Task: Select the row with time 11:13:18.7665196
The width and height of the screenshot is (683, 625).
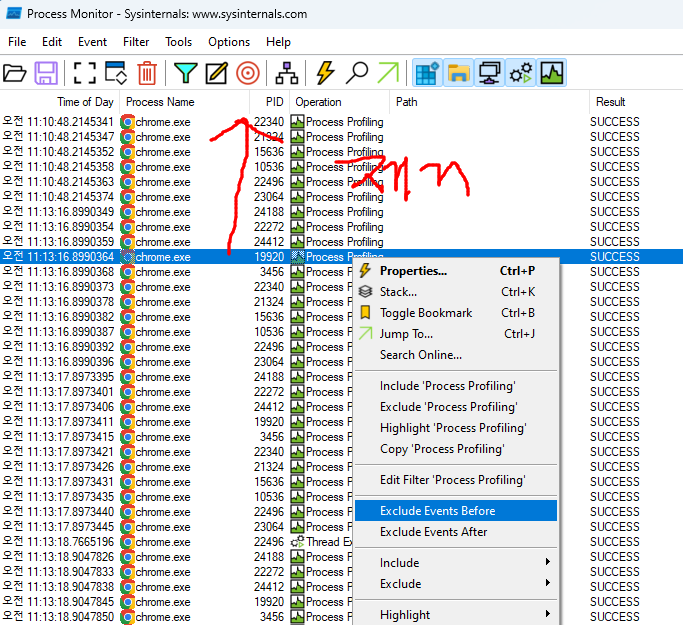Action: click(342, 542)
